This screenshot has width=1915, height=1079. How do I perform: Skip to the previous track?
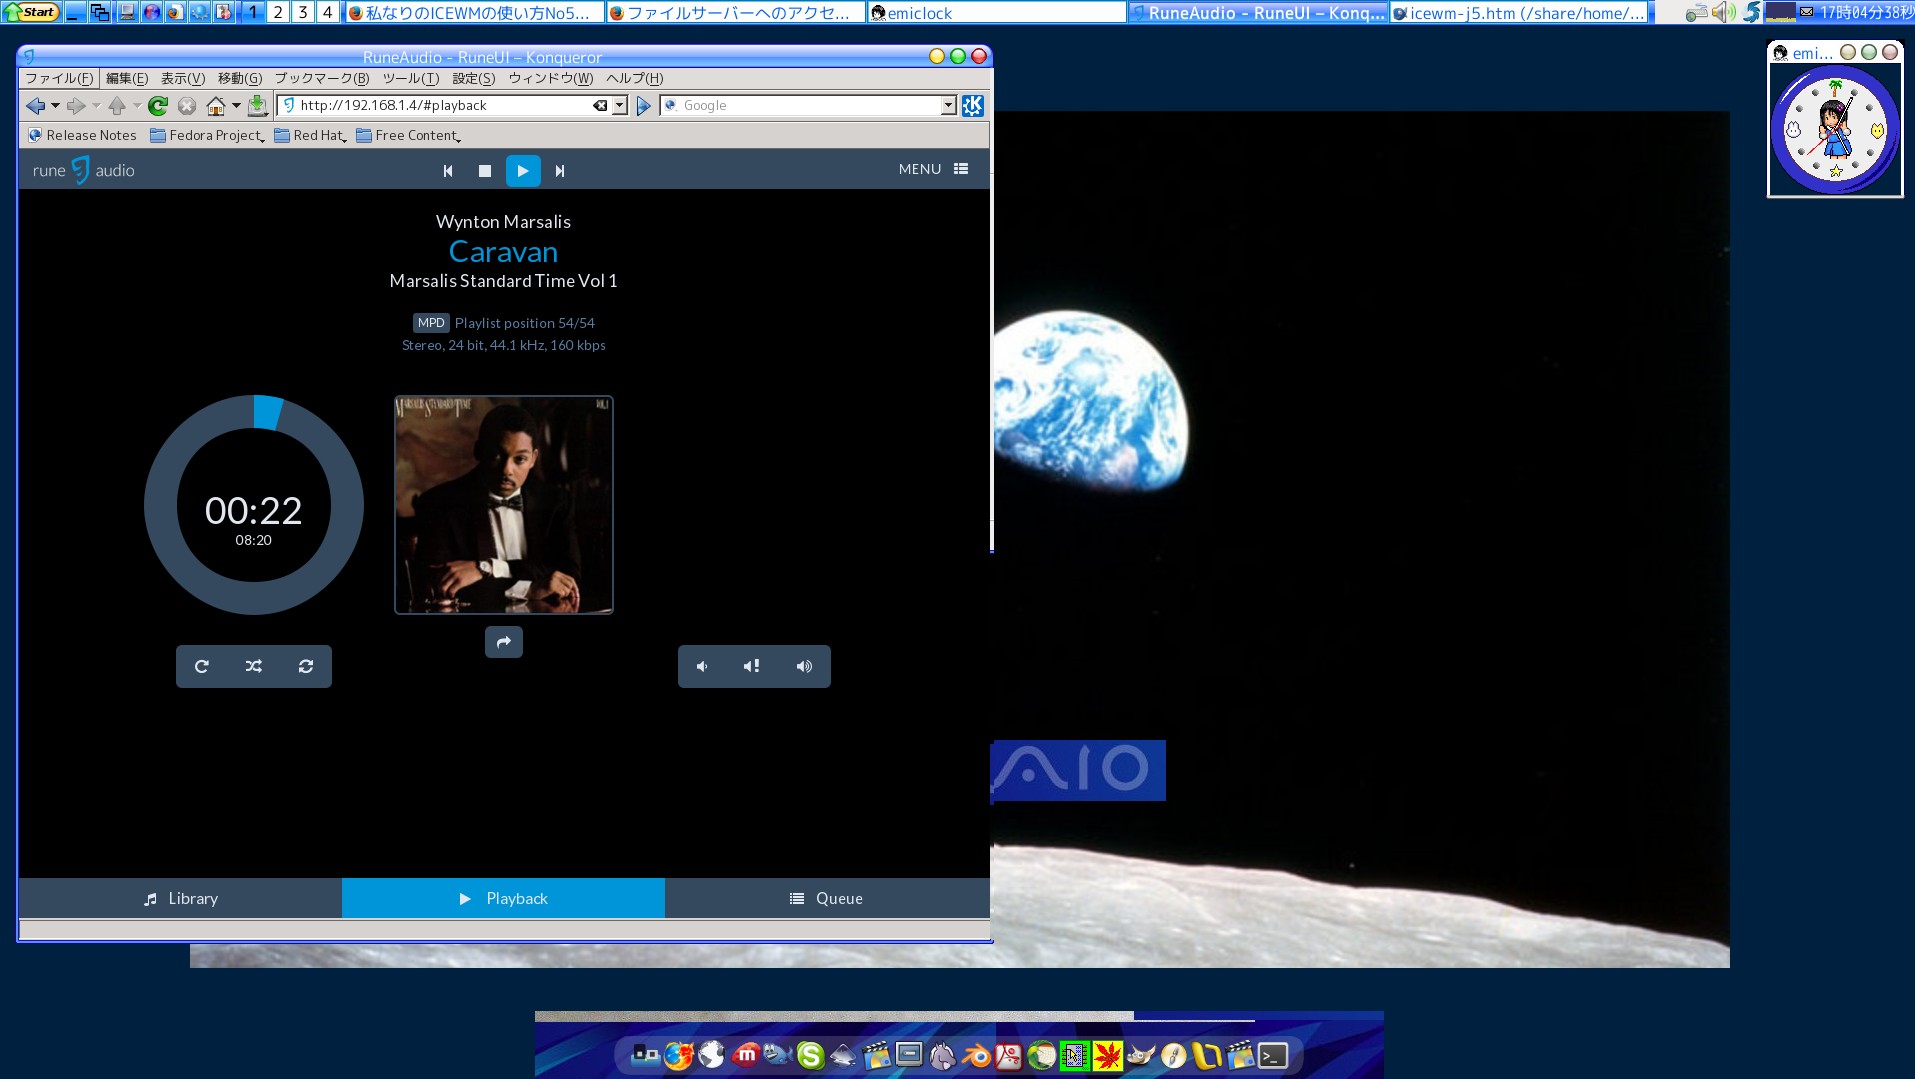448,171
